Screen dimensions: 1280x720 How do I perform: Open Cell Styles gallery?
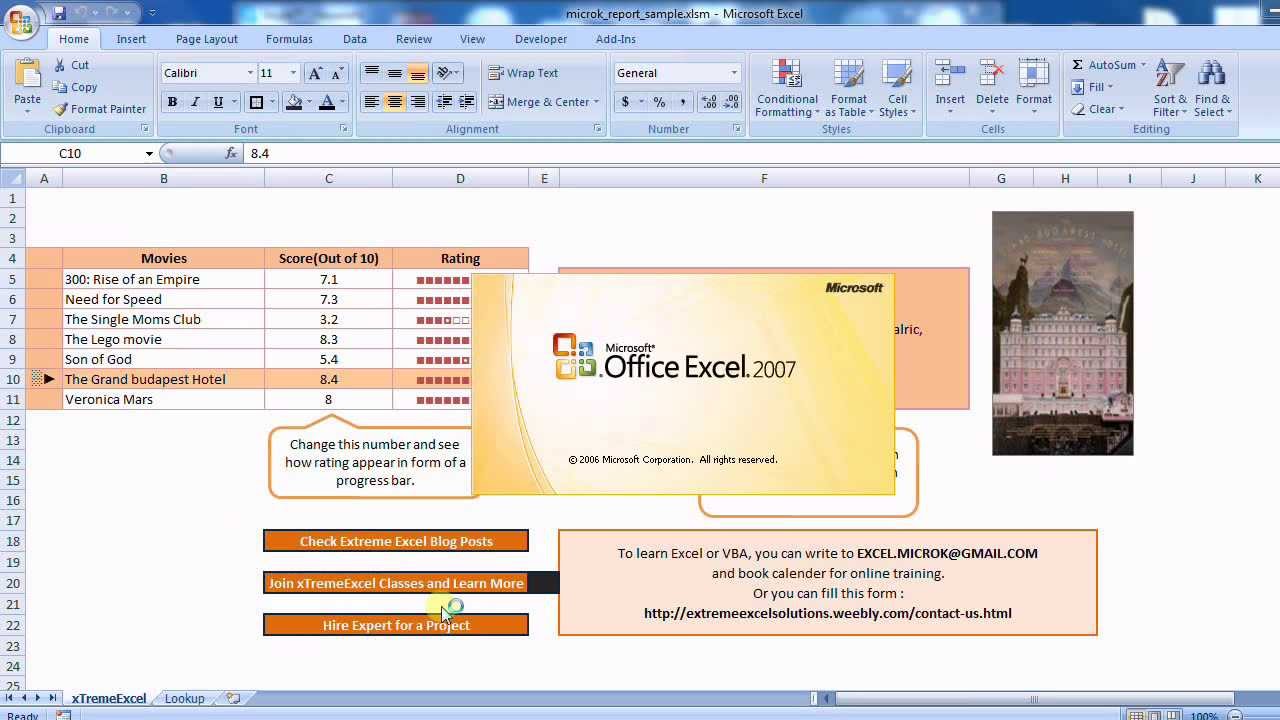coord(897,88)
